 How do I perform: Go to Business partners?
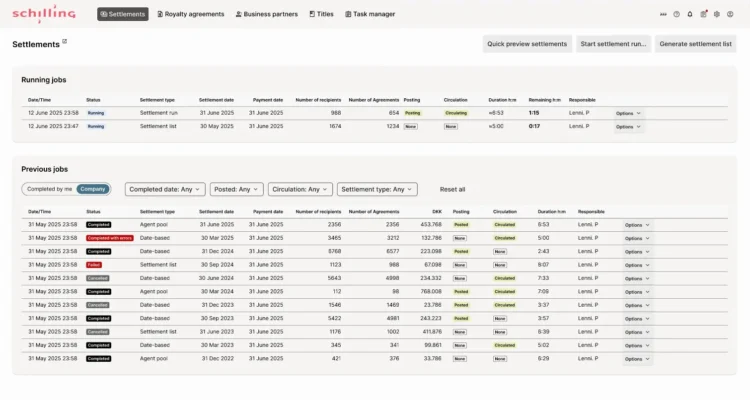[267, 14]
